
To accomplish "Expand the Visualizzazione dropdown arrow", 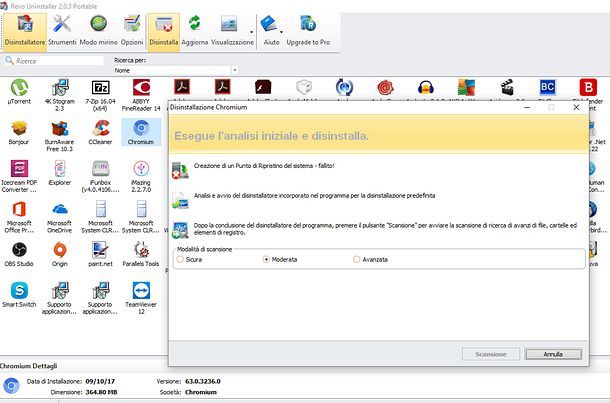I will tap(251, 32).
